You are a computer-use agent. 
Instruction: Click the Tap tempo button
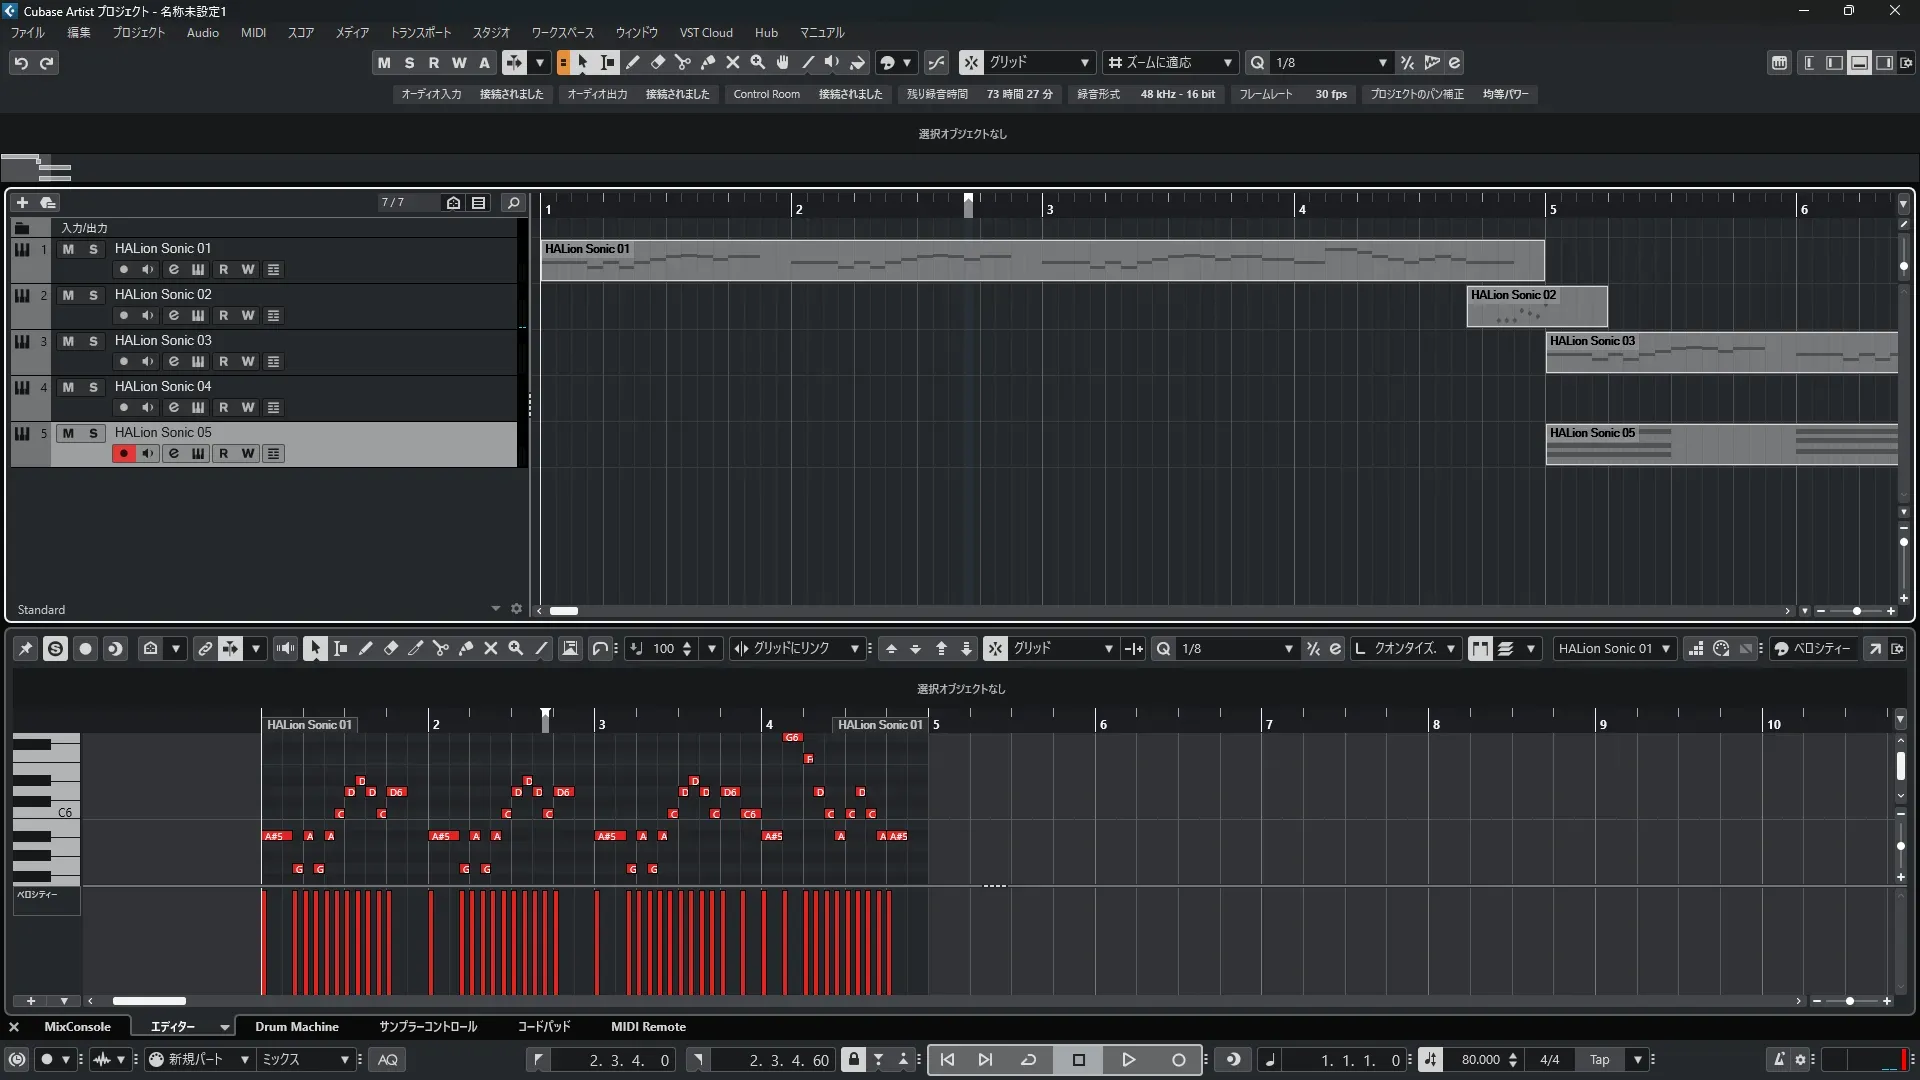(1599, 1060)
